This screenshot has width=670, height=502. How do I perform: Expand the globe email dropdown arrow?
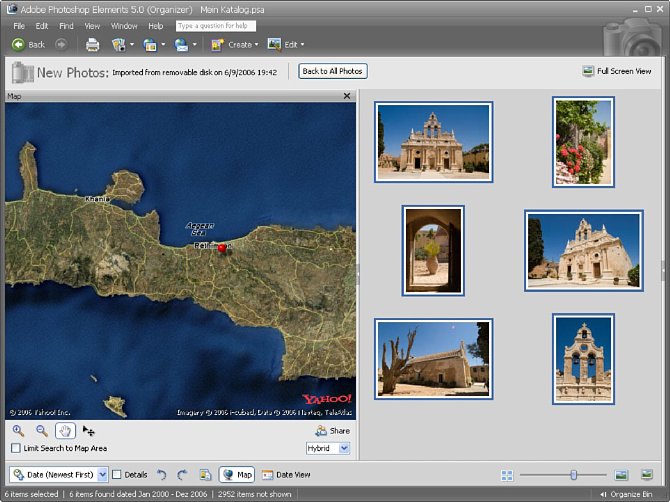[194, 44]
